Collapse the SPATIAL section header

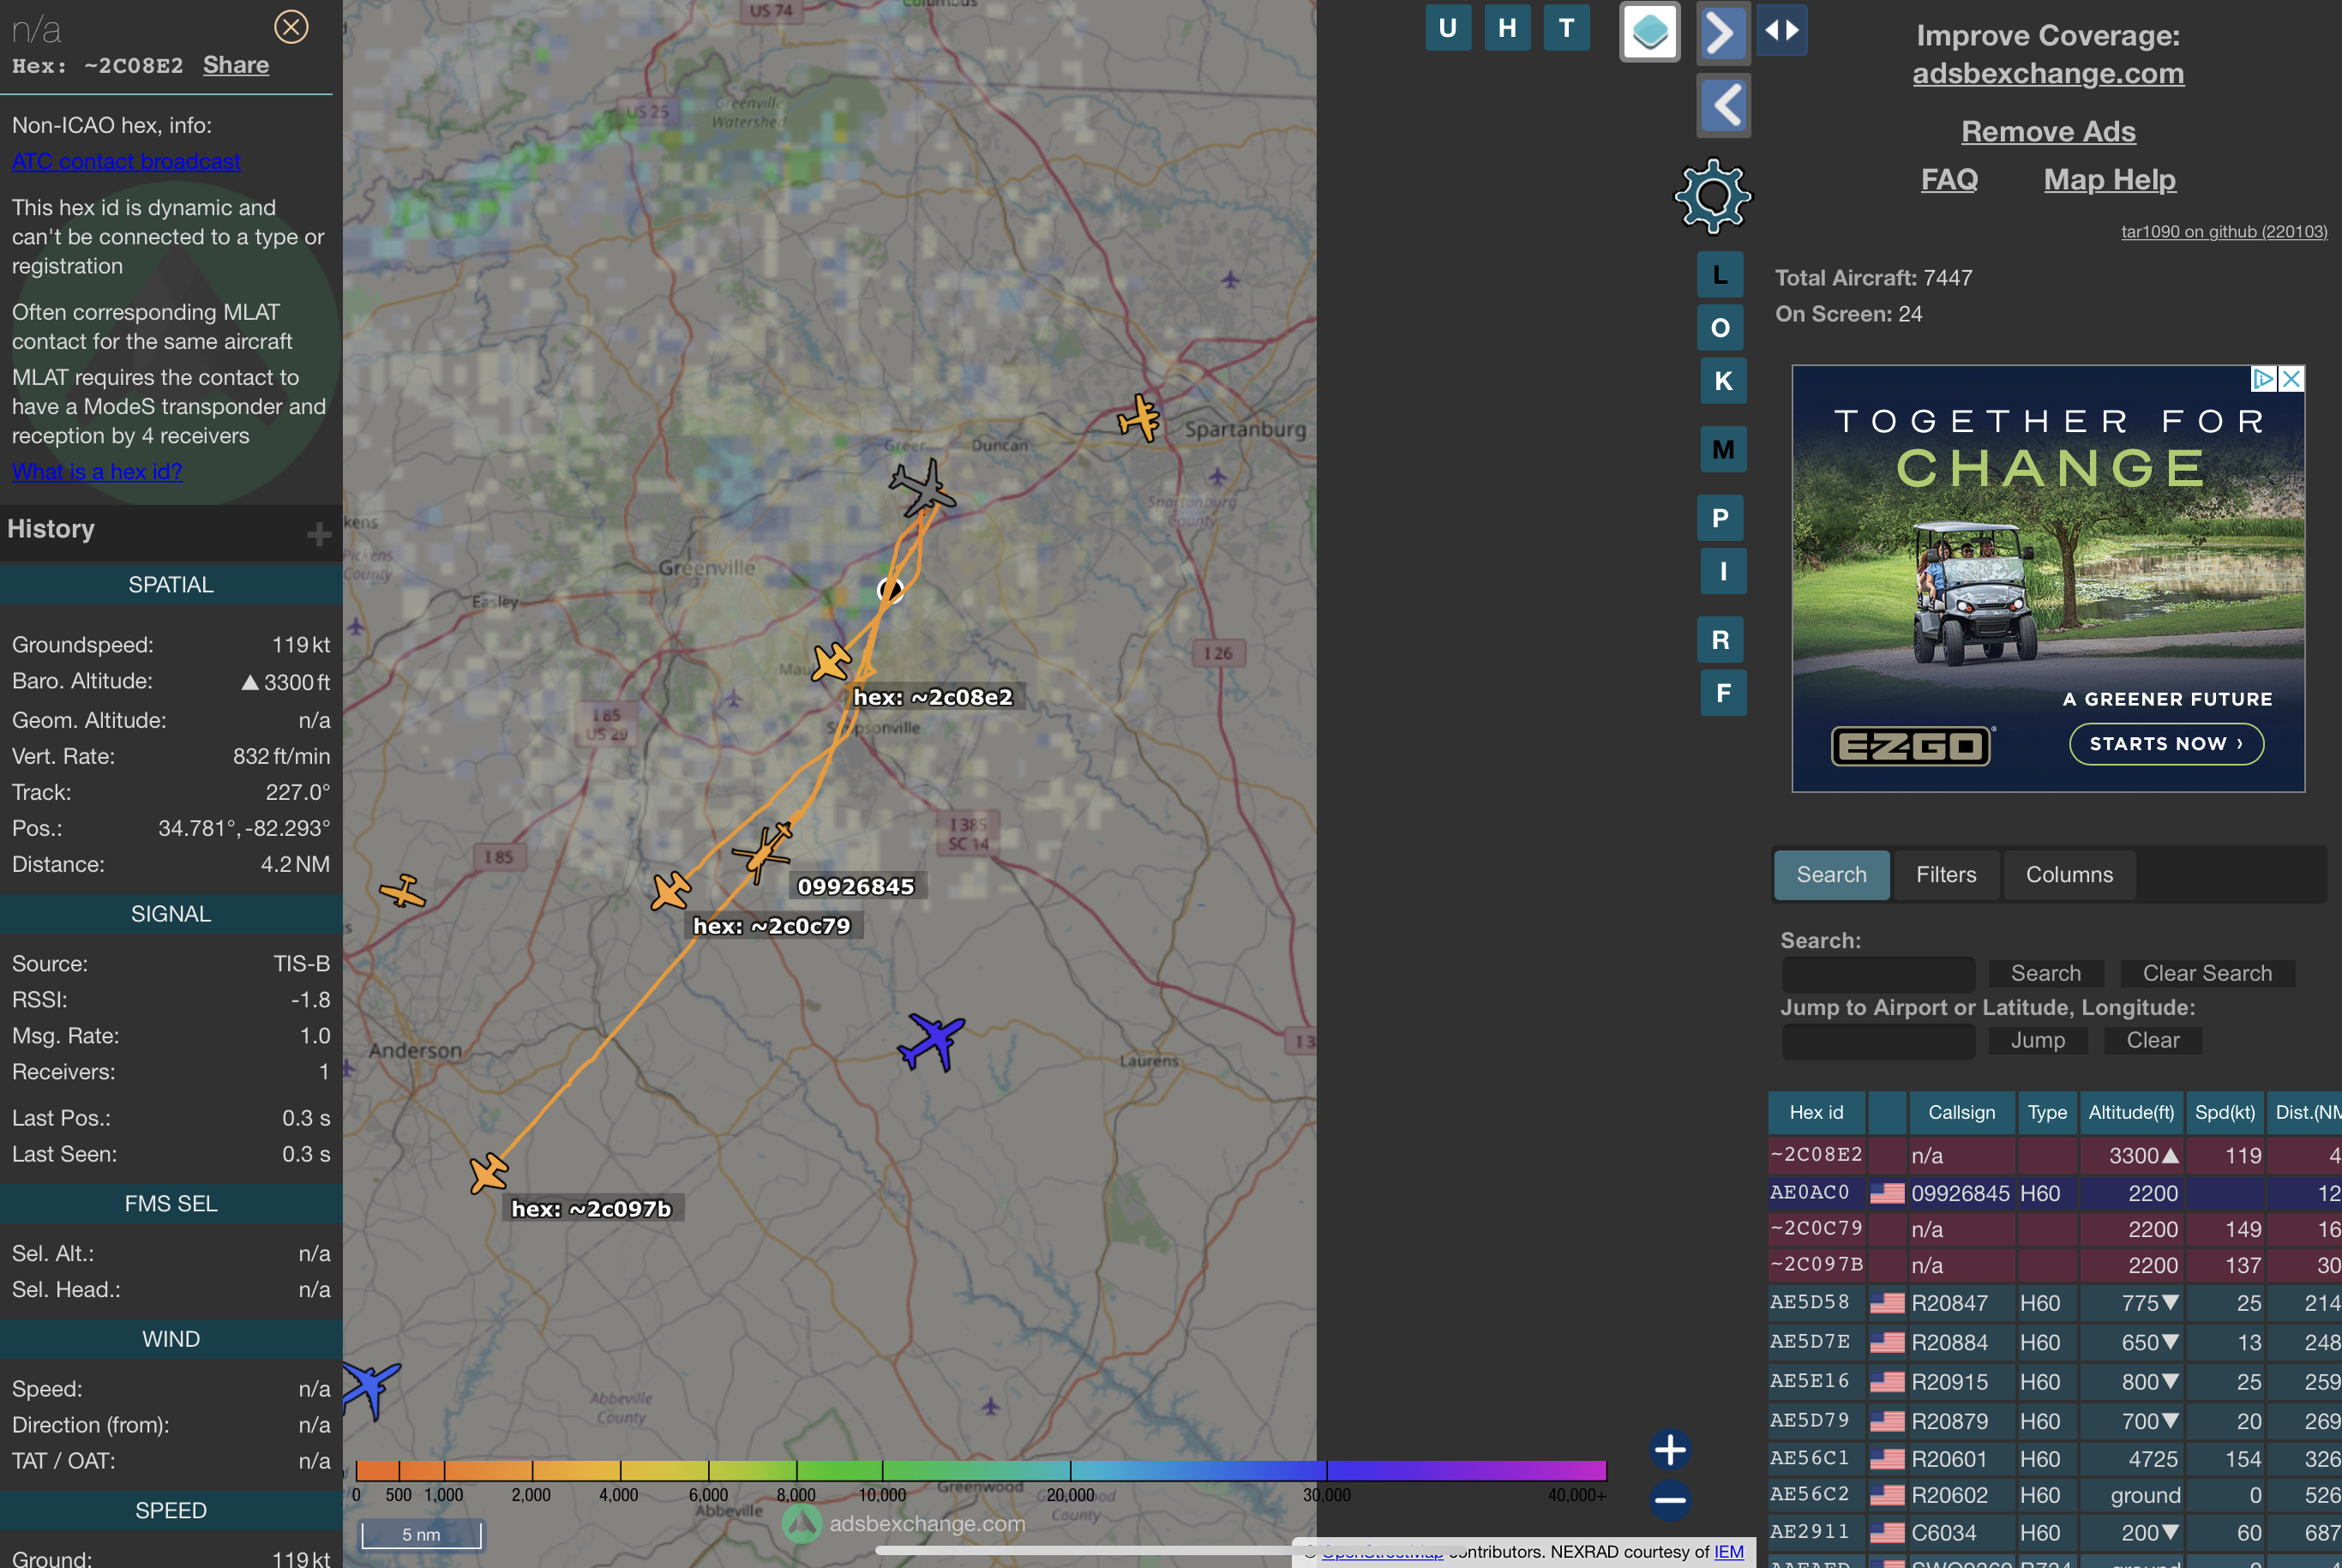point(171,584)
